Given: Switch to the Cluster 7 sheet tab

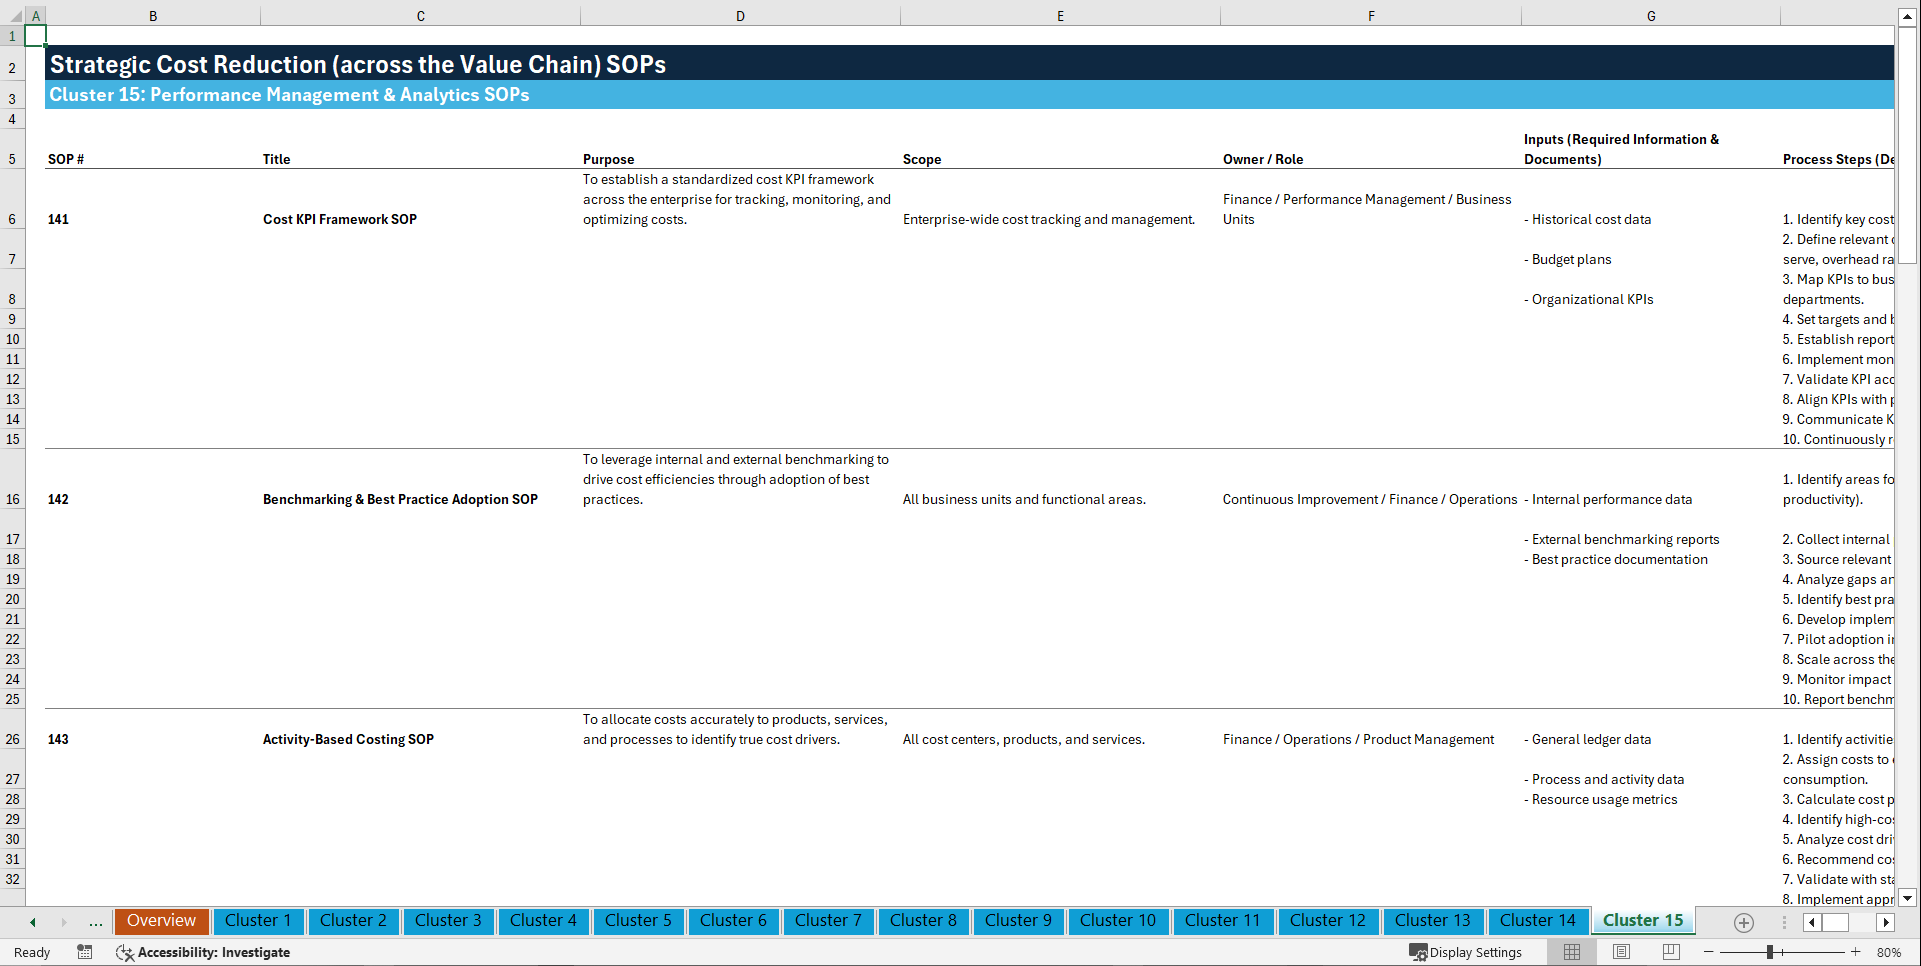Looking at the screenshot, I should pos(828,921).
